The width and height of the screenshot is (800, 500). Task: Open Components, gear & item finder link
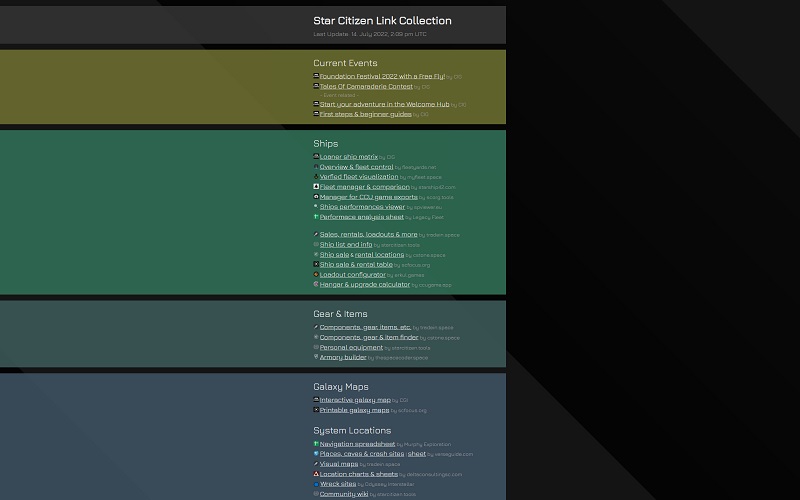click(369, 337)
